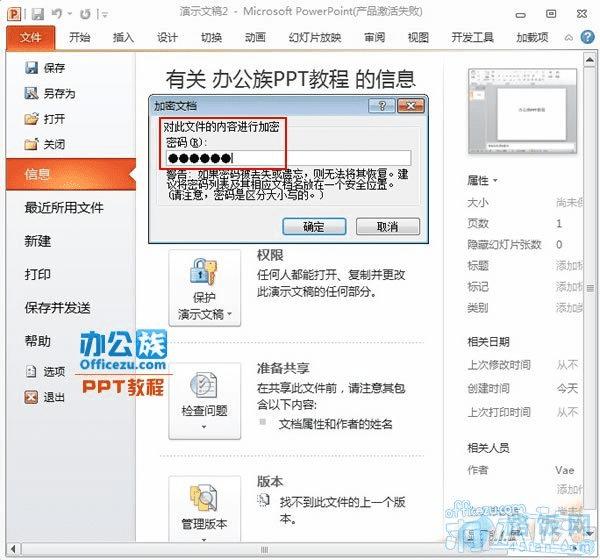Switch to the 插入 ribbon tab

point(123,38)
